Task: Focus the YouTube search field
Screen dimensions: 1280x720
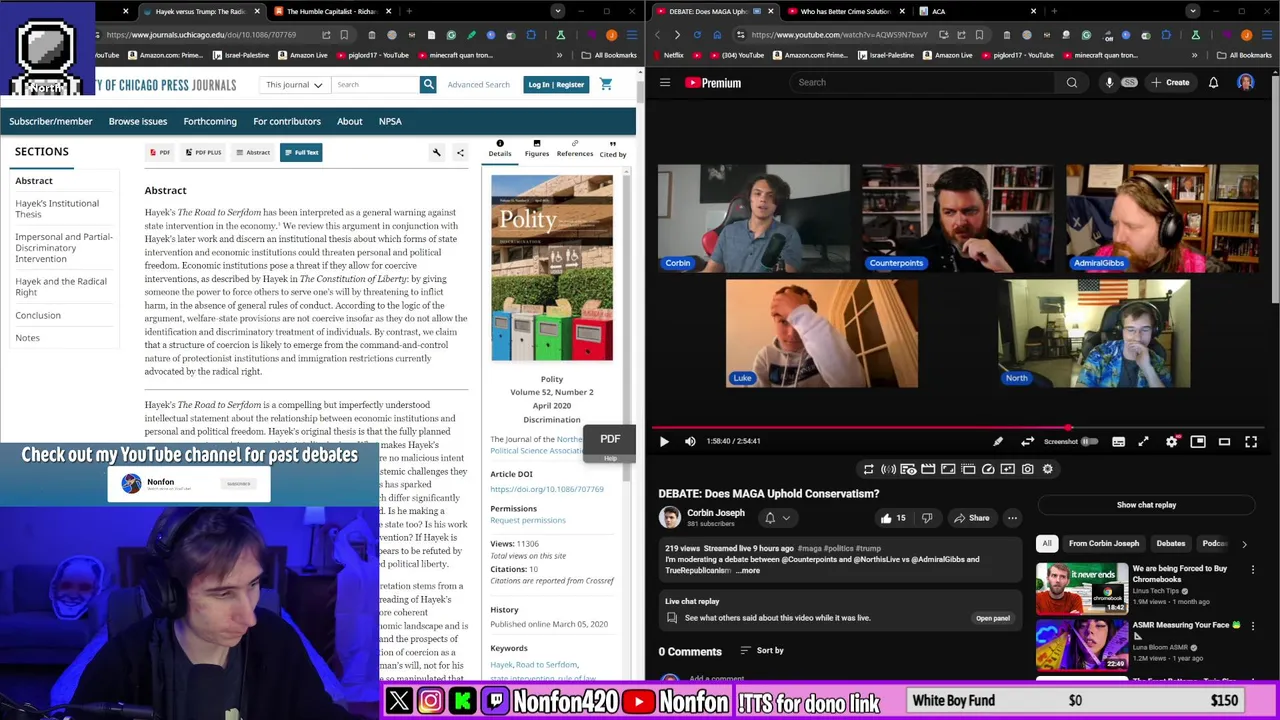Action: click(x=920, y=83)
